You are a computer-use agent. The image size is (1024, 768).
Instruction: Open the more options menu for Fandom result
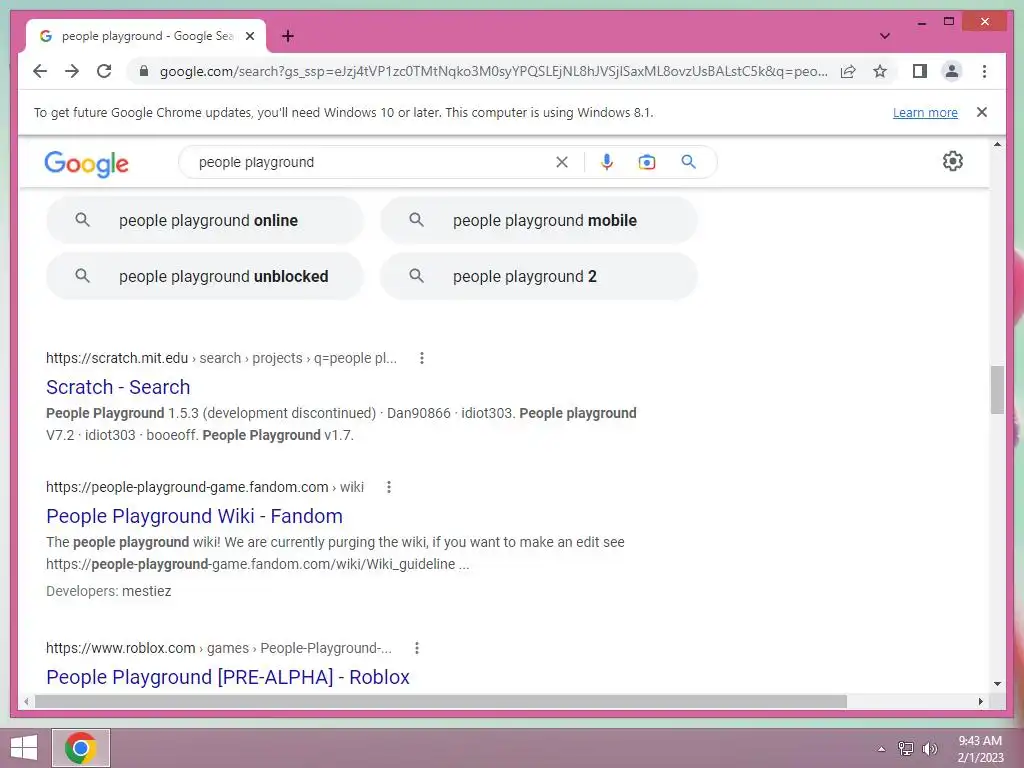pyautogui.click(x=389, y=487)
